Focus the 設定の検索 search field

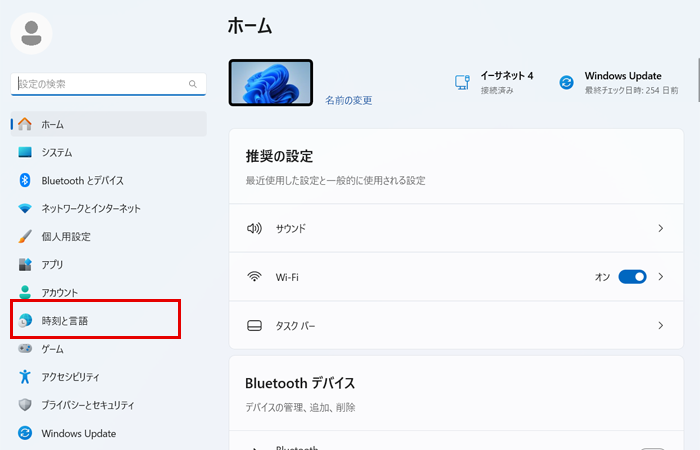(x=108, y=84)
